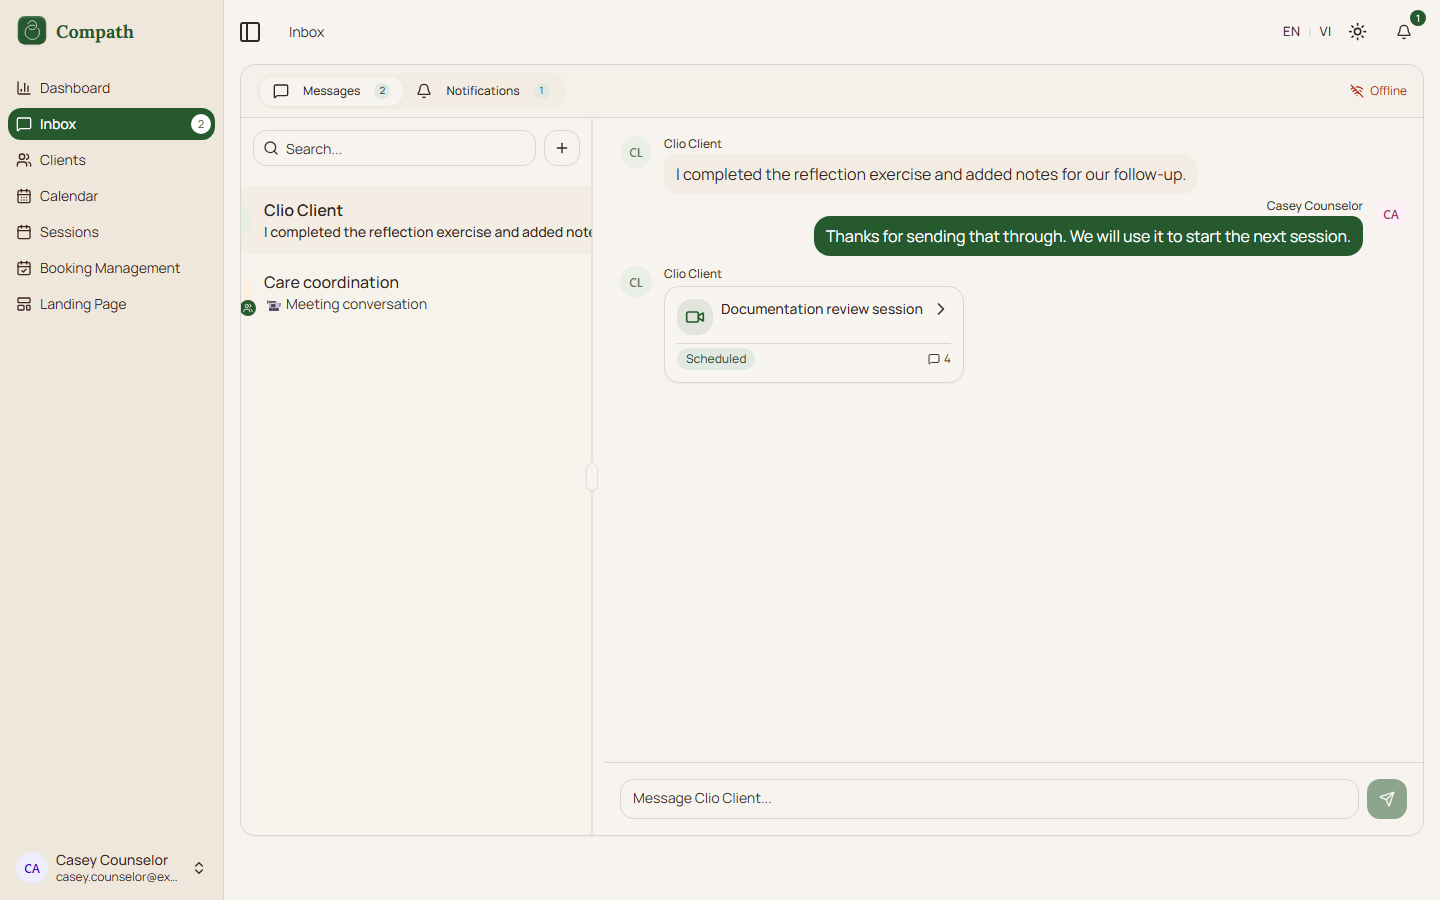1440x900 pixels.
Task: Switch to the Notifications tab
Action: [484, 91]
